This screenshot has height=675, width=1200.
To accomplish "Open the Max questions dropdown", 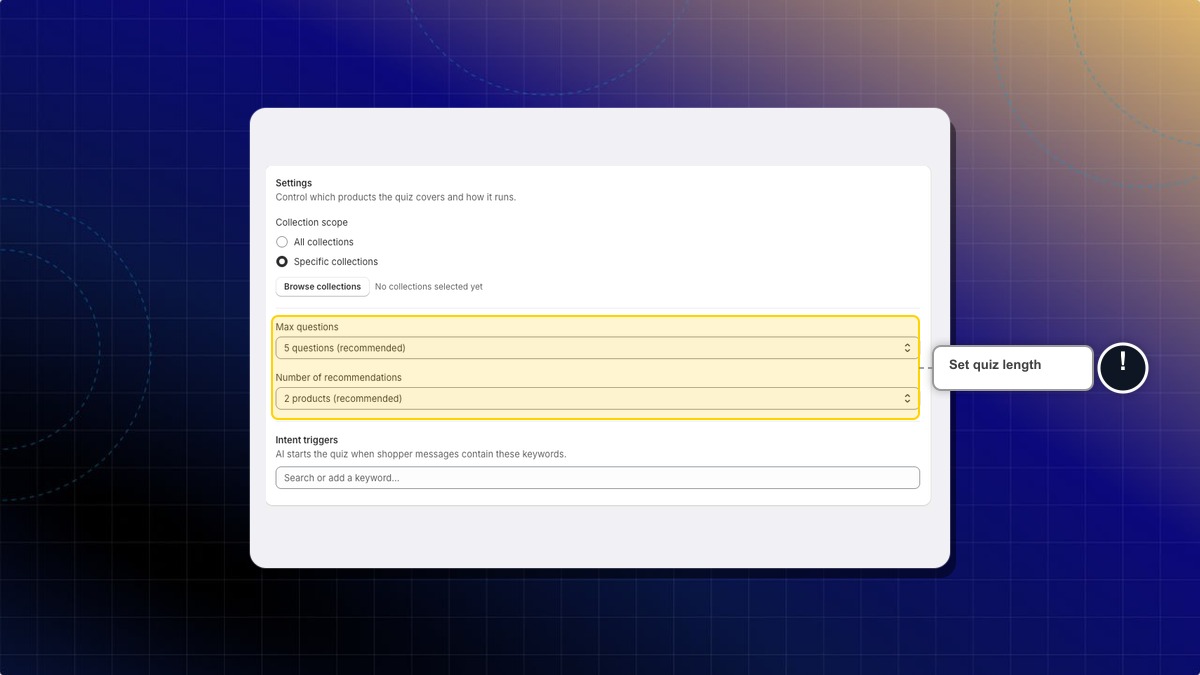I will tap(597, 348).
